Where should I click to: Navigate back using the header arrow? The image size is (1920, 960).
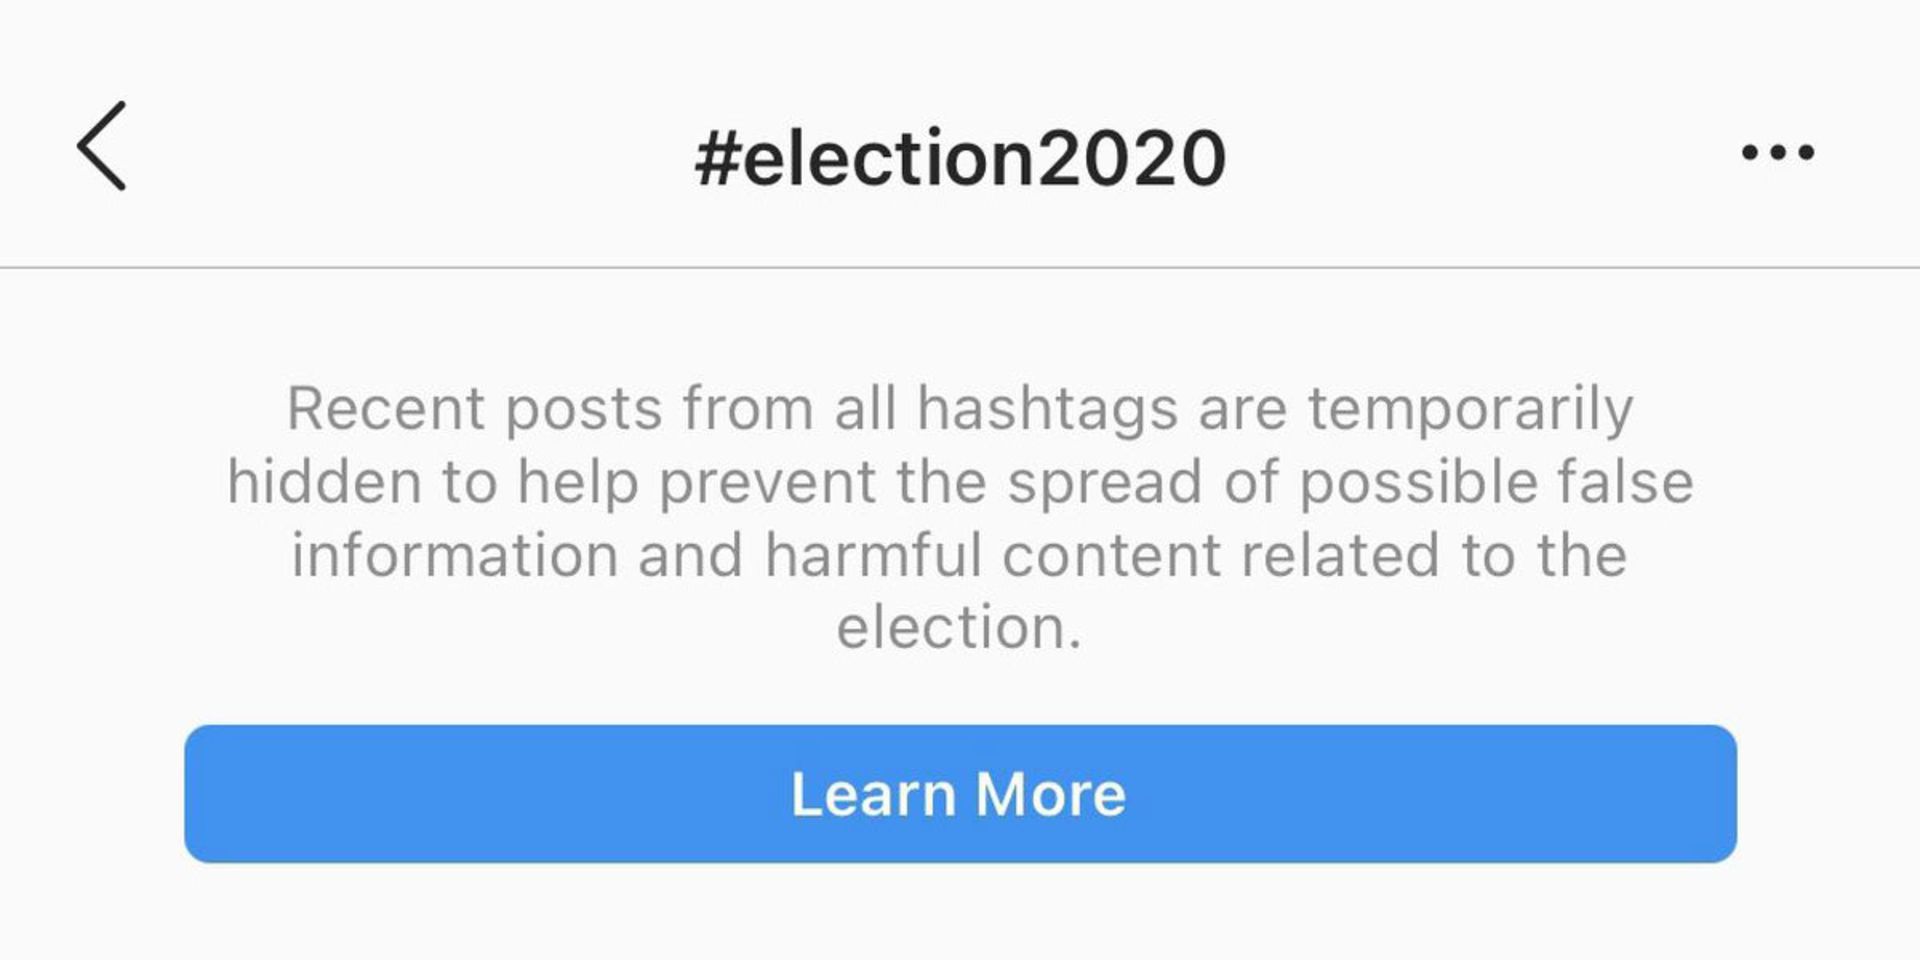[x=102, y=146]
